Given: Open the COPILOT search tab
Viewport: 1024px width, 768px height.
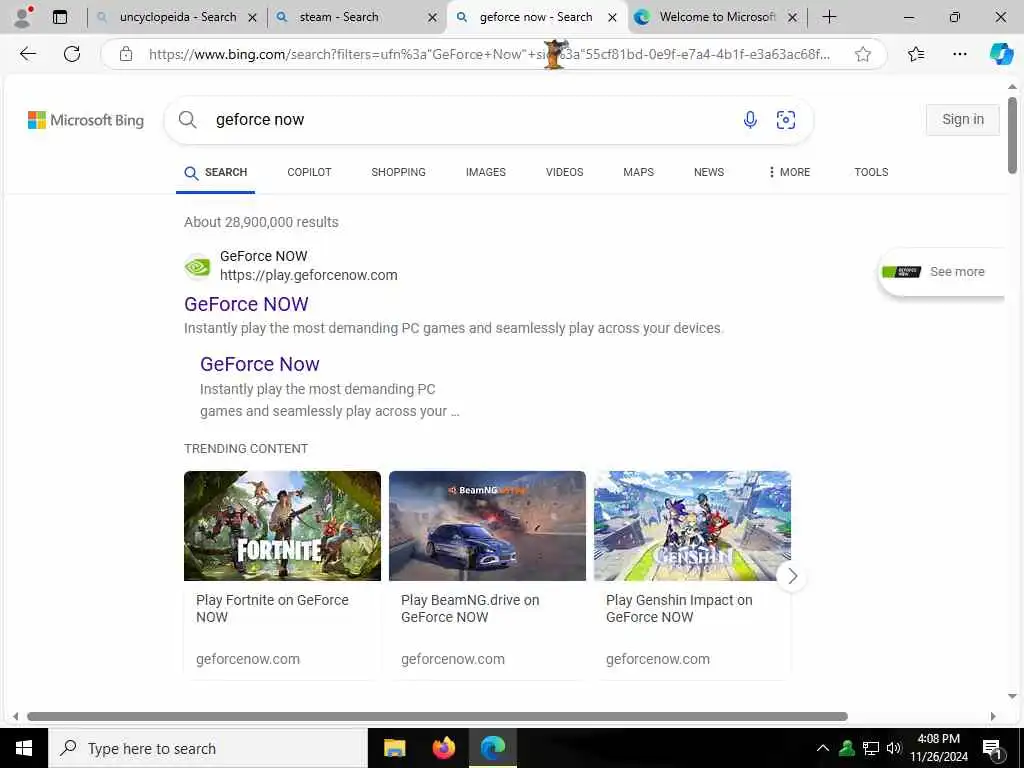Looking at the screenshot, I should pyautogui.click(x=309, y=172).
